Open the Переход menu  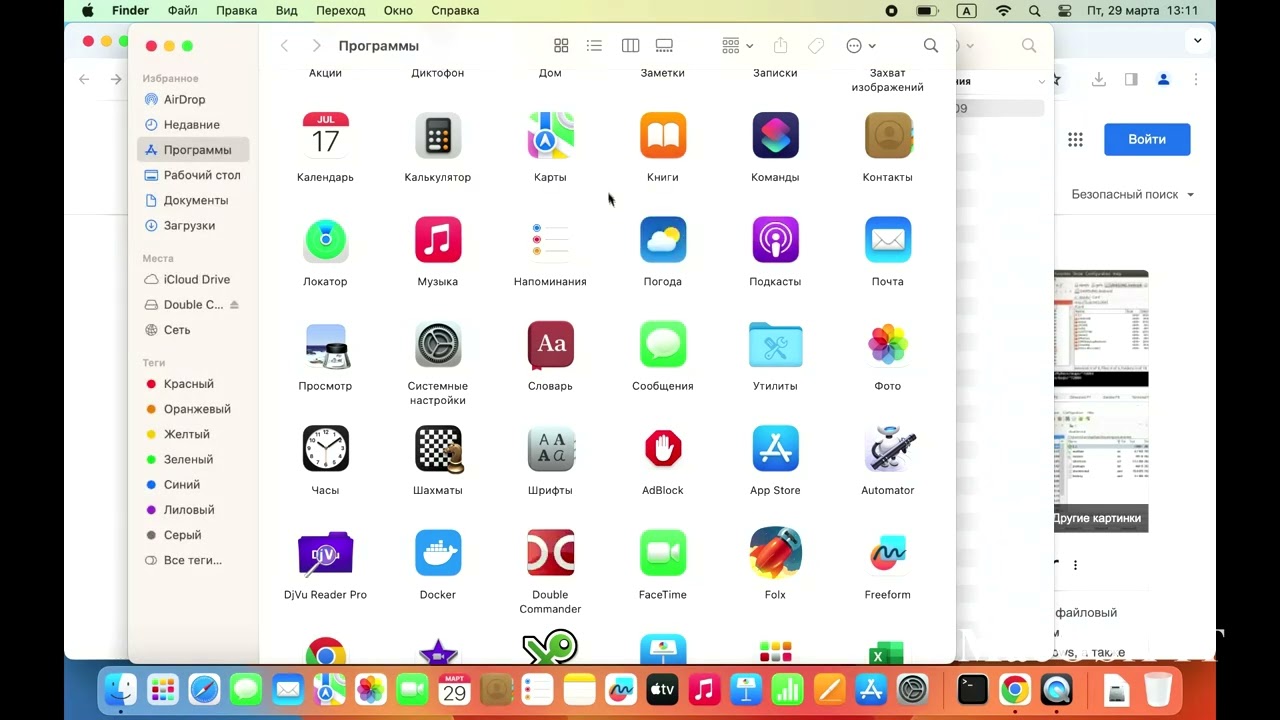pyautogui.click(x=341, y=11)
